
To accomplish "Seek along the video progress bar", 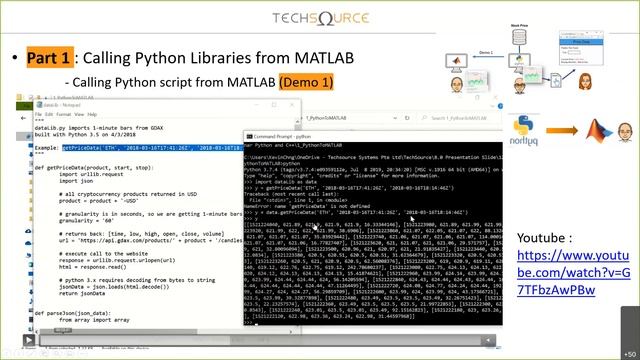I will 260,340.
